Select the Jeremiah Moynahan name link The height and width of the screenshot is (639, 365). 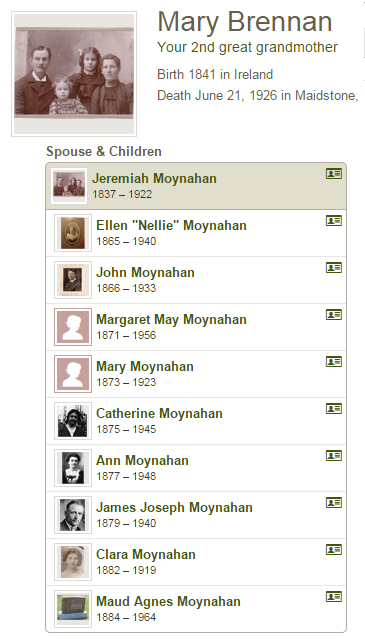click(x=154, y=178)
